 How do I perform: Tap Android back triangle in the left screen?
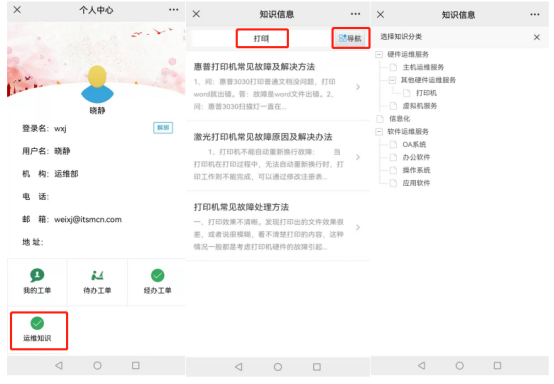59,365
